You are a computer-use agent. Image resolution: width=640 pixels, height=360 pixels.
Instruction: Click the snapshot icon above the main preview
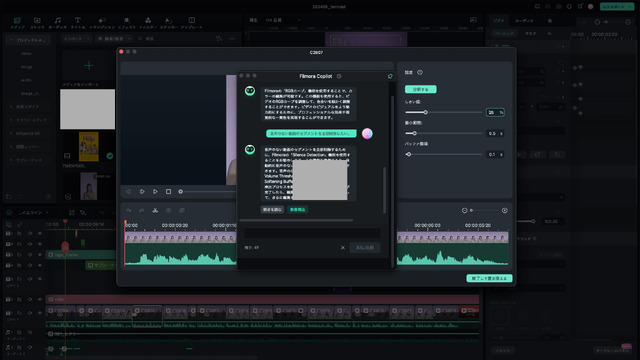tap(473, 20)
